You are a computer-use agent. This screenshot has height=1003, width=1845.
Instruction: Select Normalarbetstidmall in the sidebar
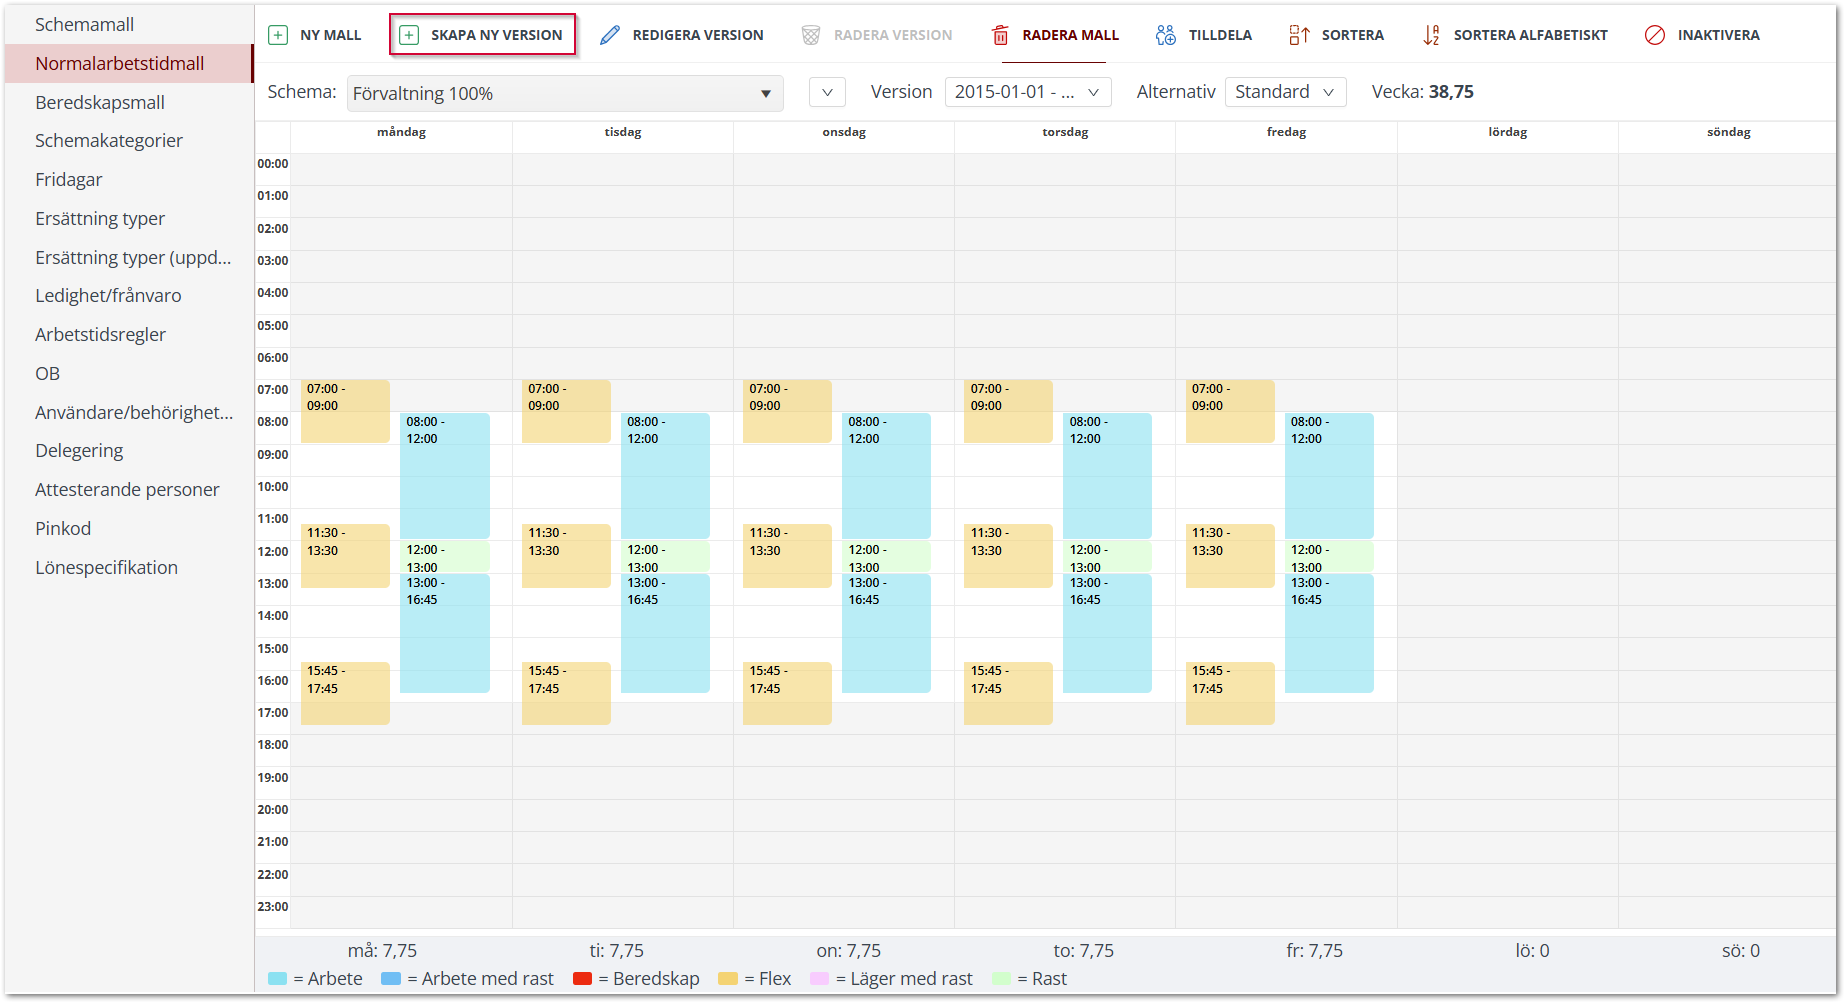pos(128,63)
